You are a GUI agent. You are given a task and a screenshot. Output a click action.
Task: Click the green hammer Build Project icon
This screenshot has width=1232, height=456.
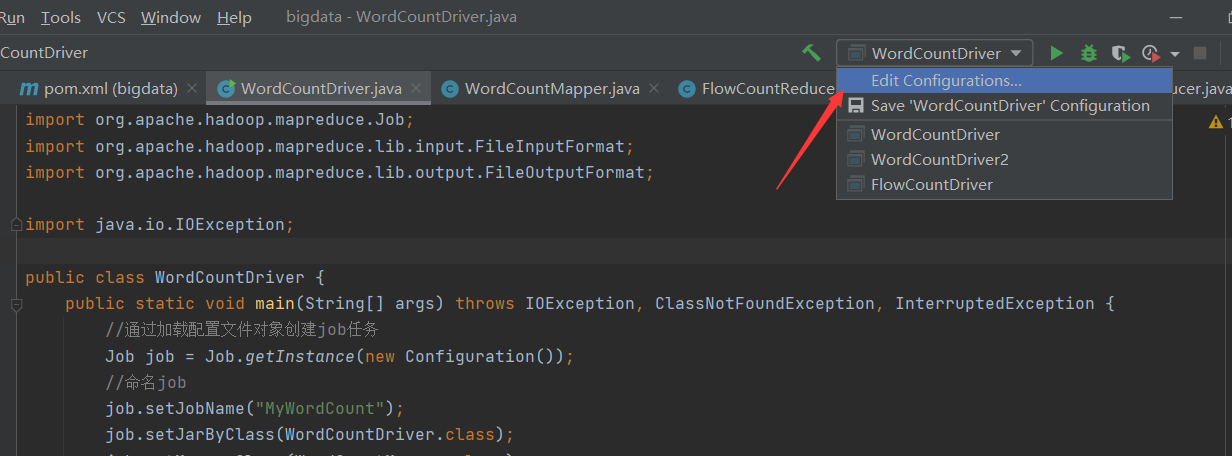pyautogui.click(x=811, y=53)
